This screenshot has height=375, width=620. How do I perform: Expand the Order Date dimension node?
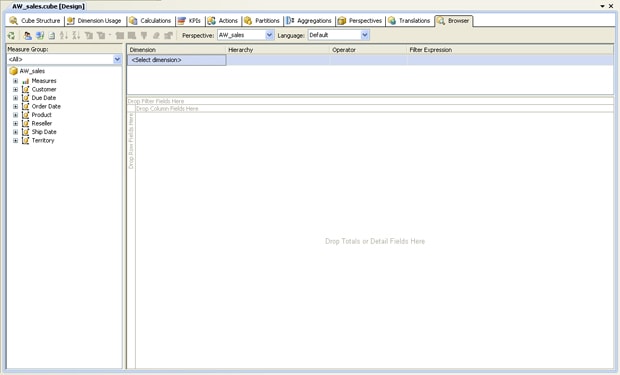click(15, 106)
